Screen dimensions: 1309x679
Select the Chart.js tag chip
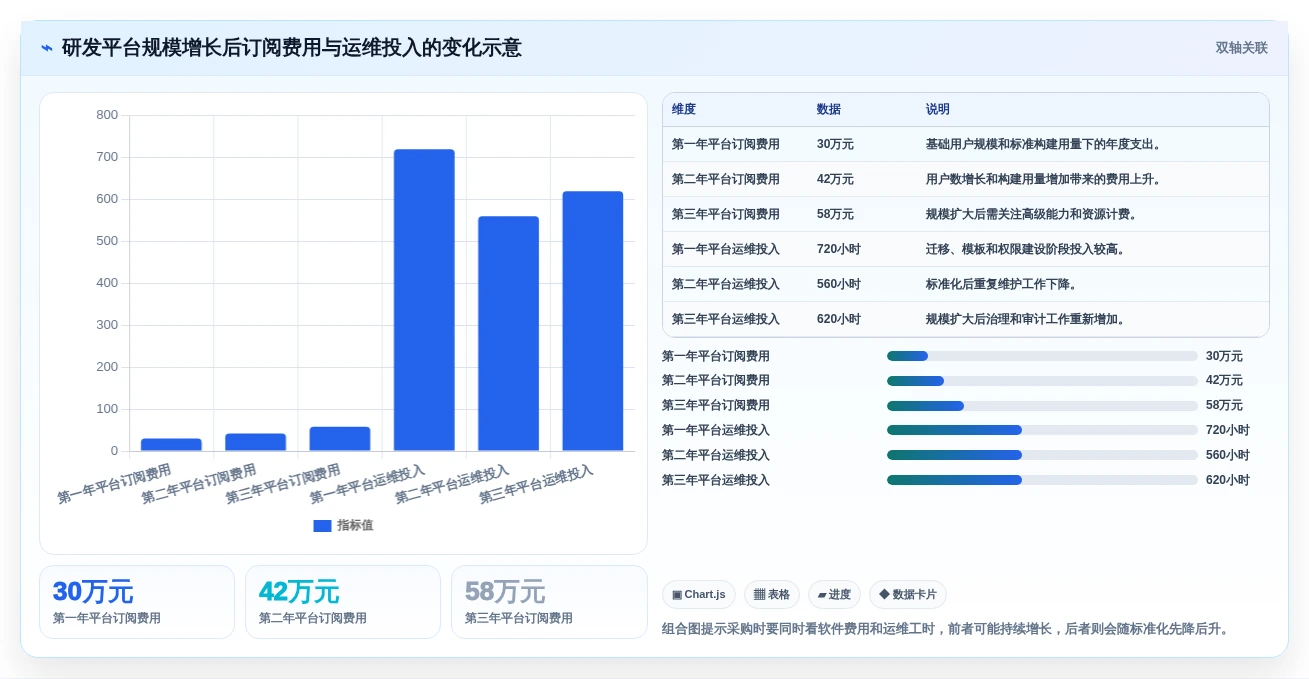pos(698,594)
